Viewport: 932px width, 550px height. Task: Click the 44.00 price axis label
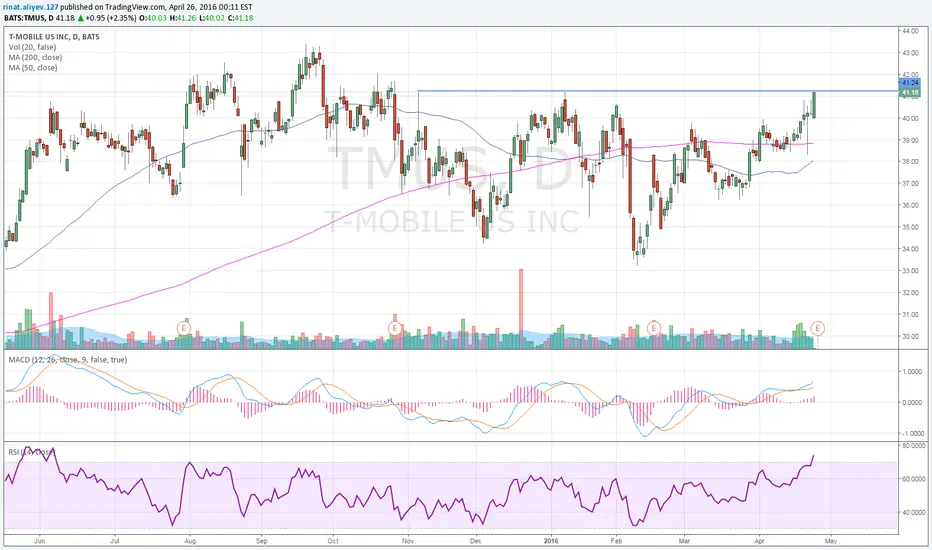tap(909, 31)
